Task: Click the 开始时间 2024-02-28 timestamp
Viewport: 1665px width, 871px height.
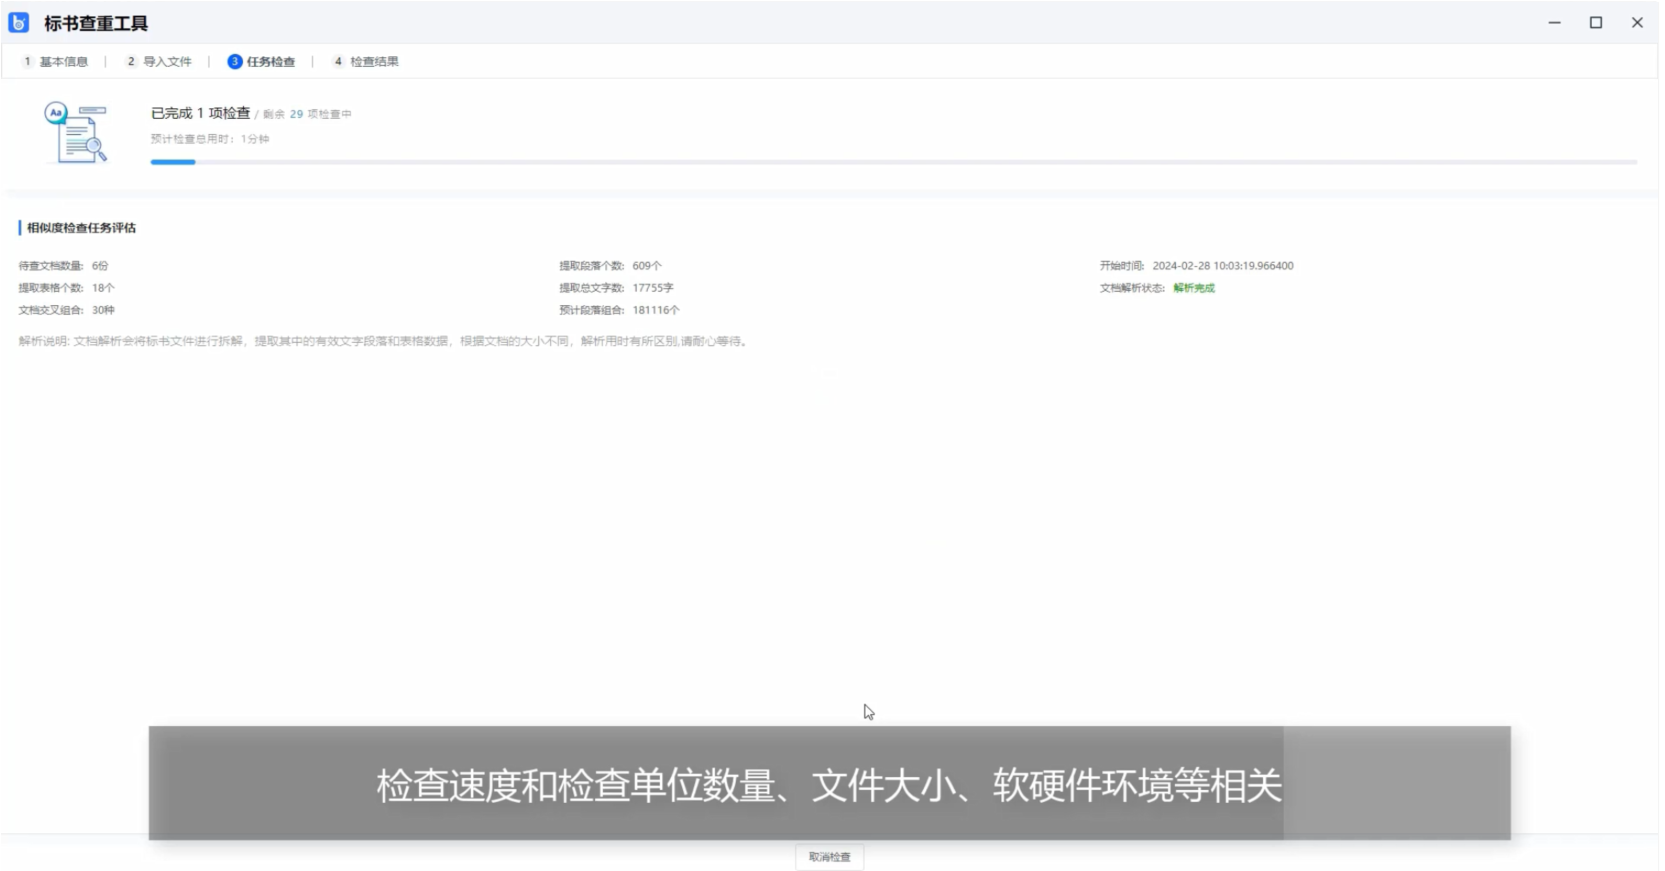Action: [x=1223, y=266]
